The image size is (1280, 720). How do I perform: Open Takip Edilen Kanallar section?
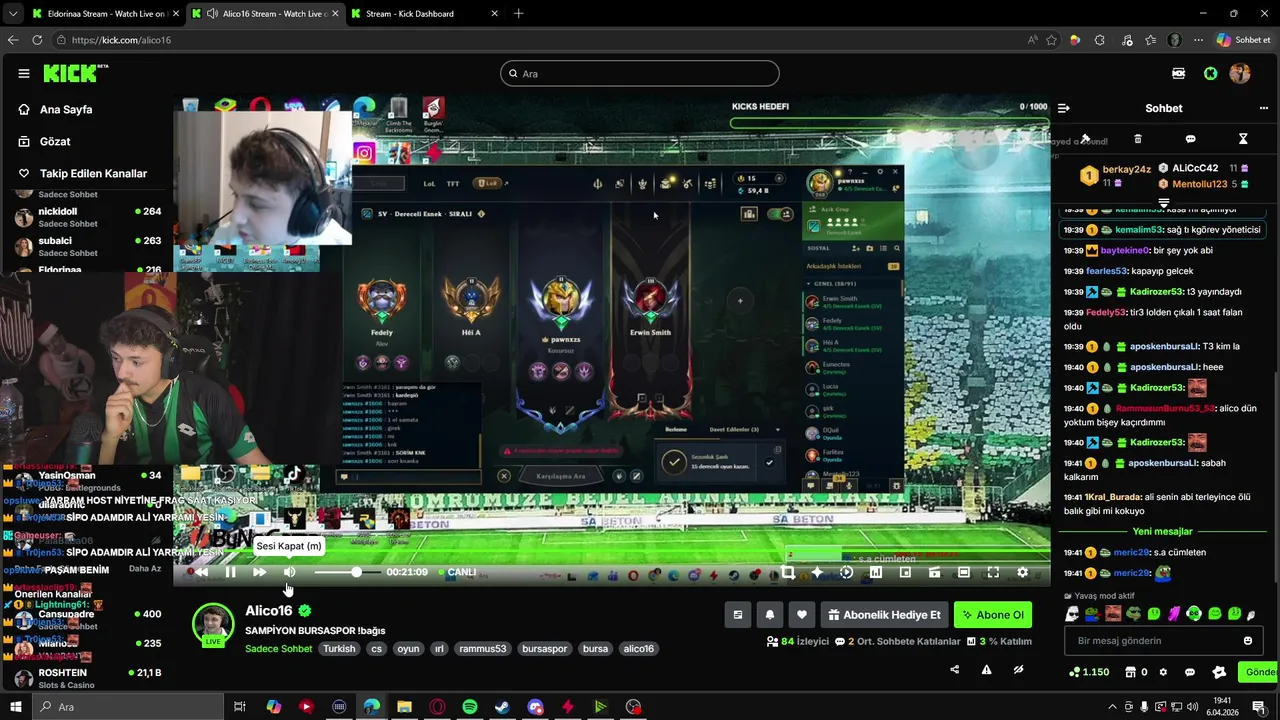pyautogui.click(x=93, y=173)
